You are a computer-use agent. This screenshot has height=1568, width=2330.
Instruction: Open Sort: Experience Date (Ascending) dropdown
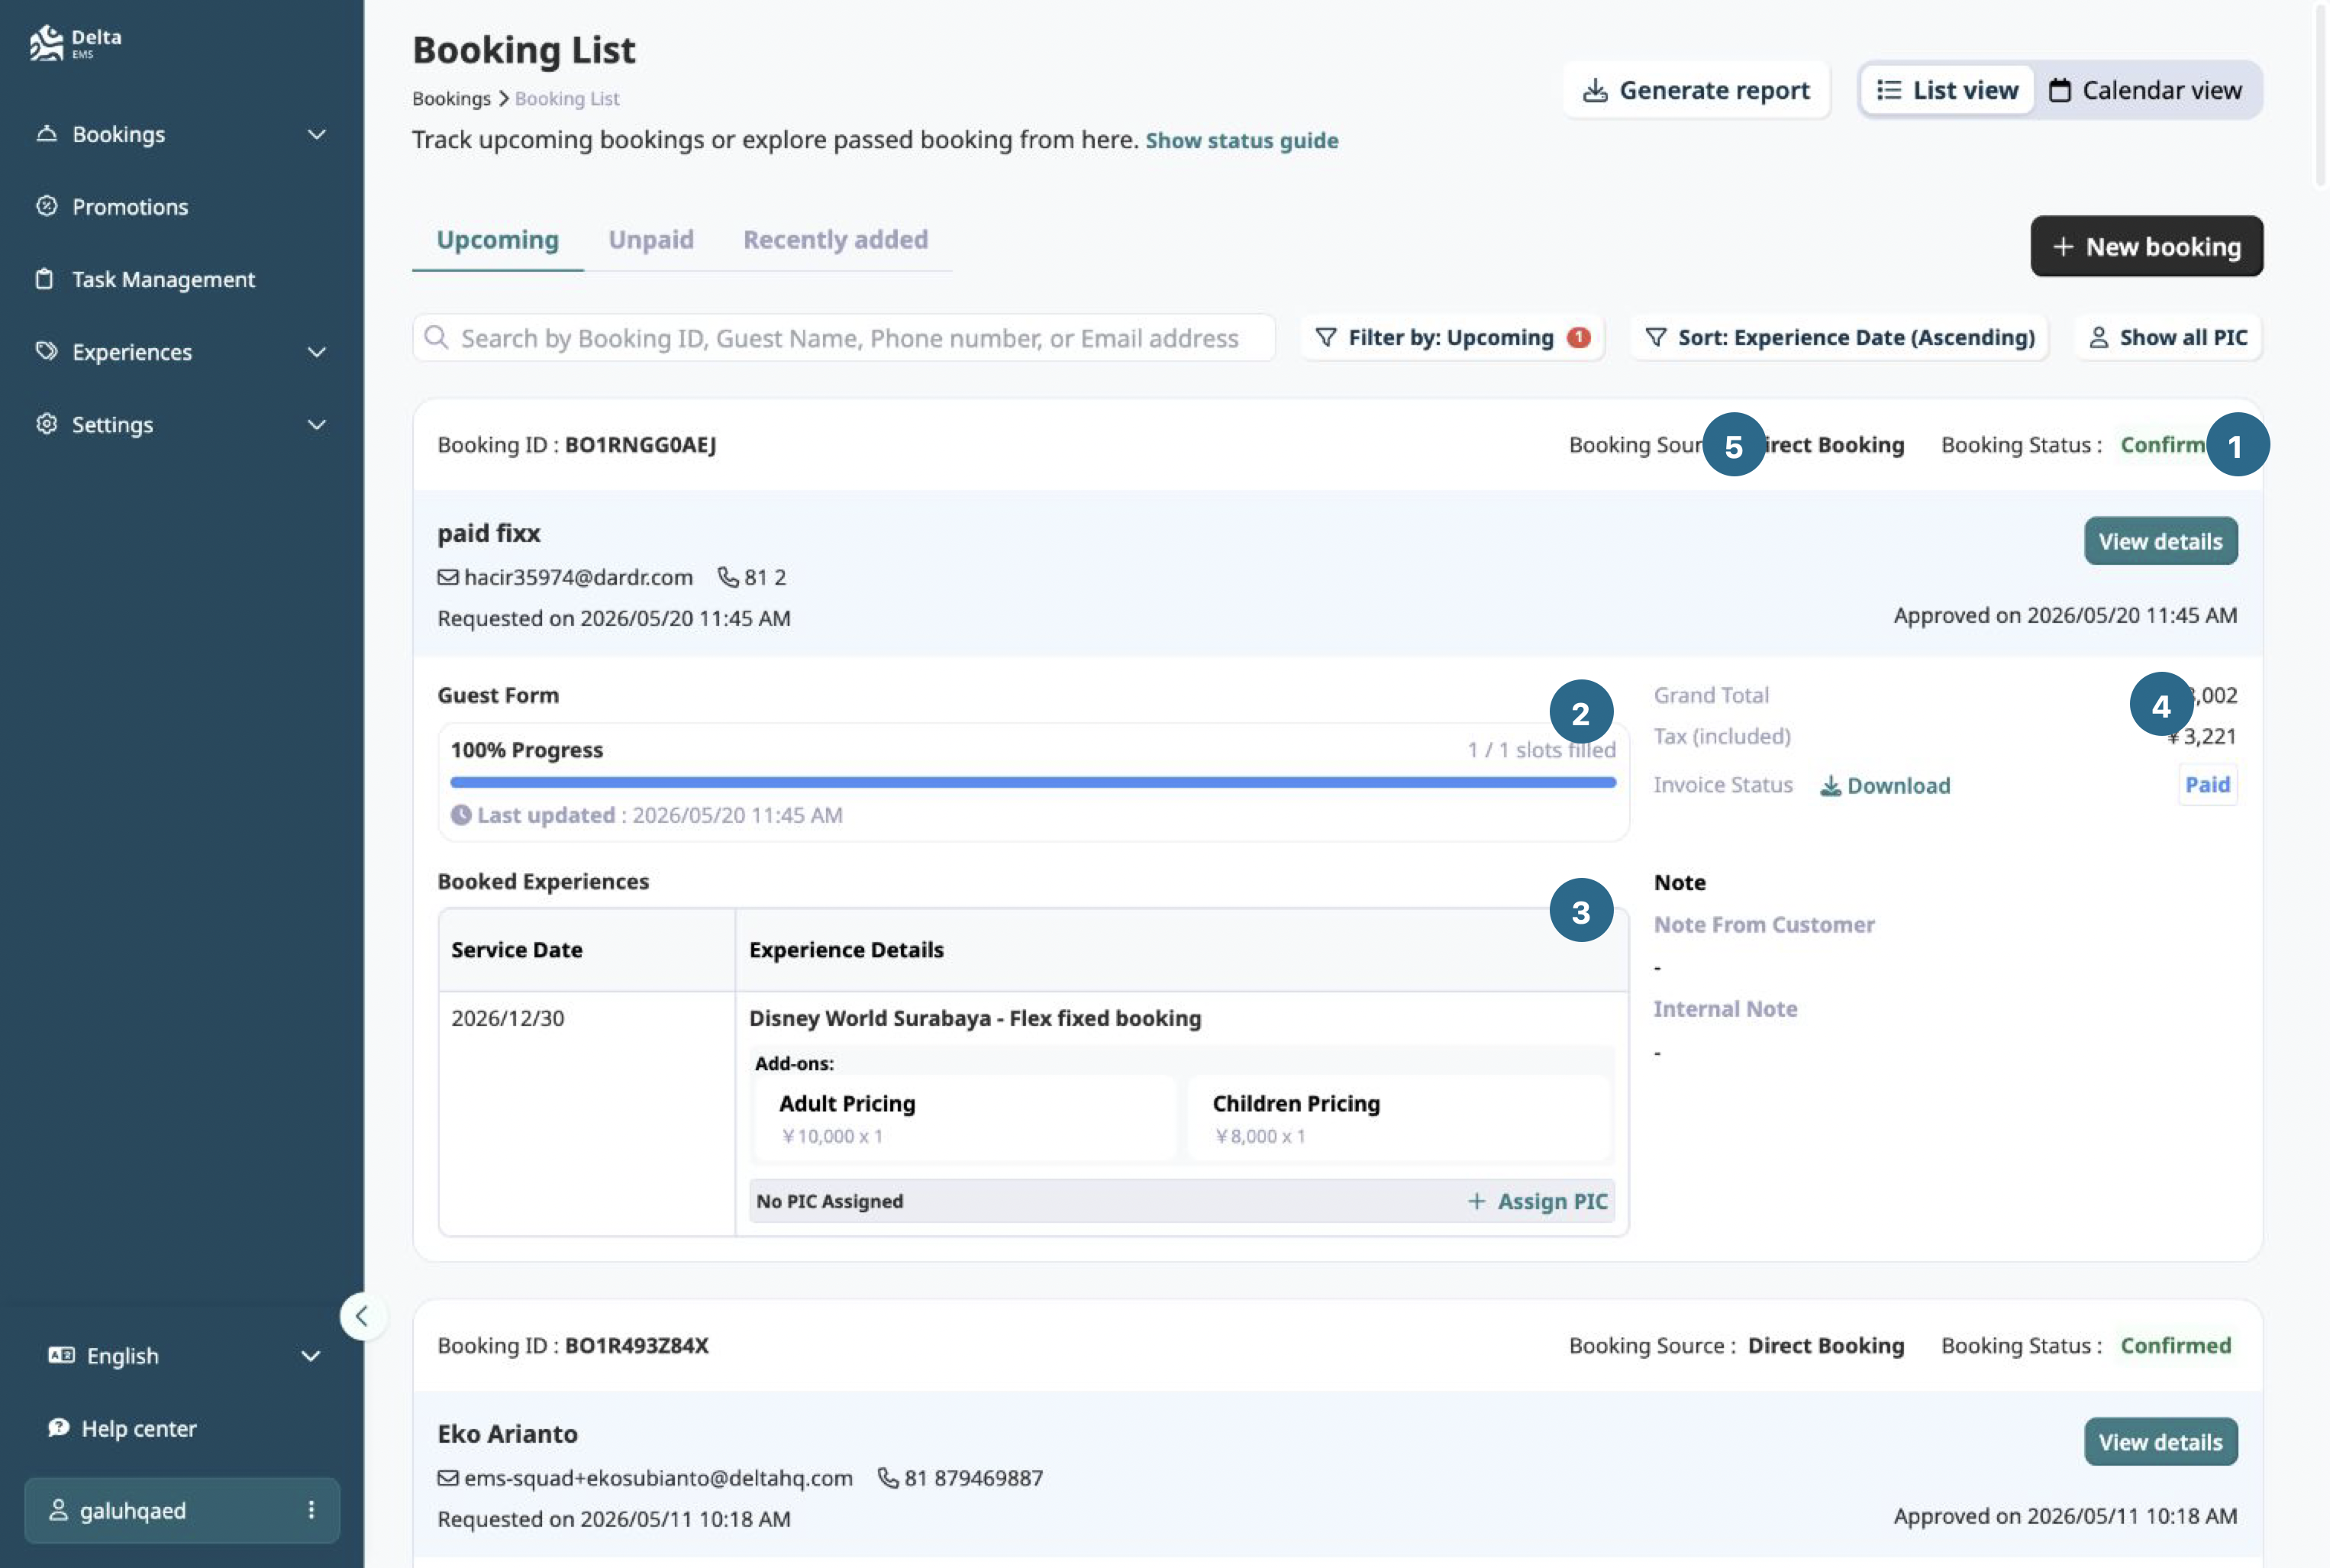pyautogui.click(x=1840, y=338)
